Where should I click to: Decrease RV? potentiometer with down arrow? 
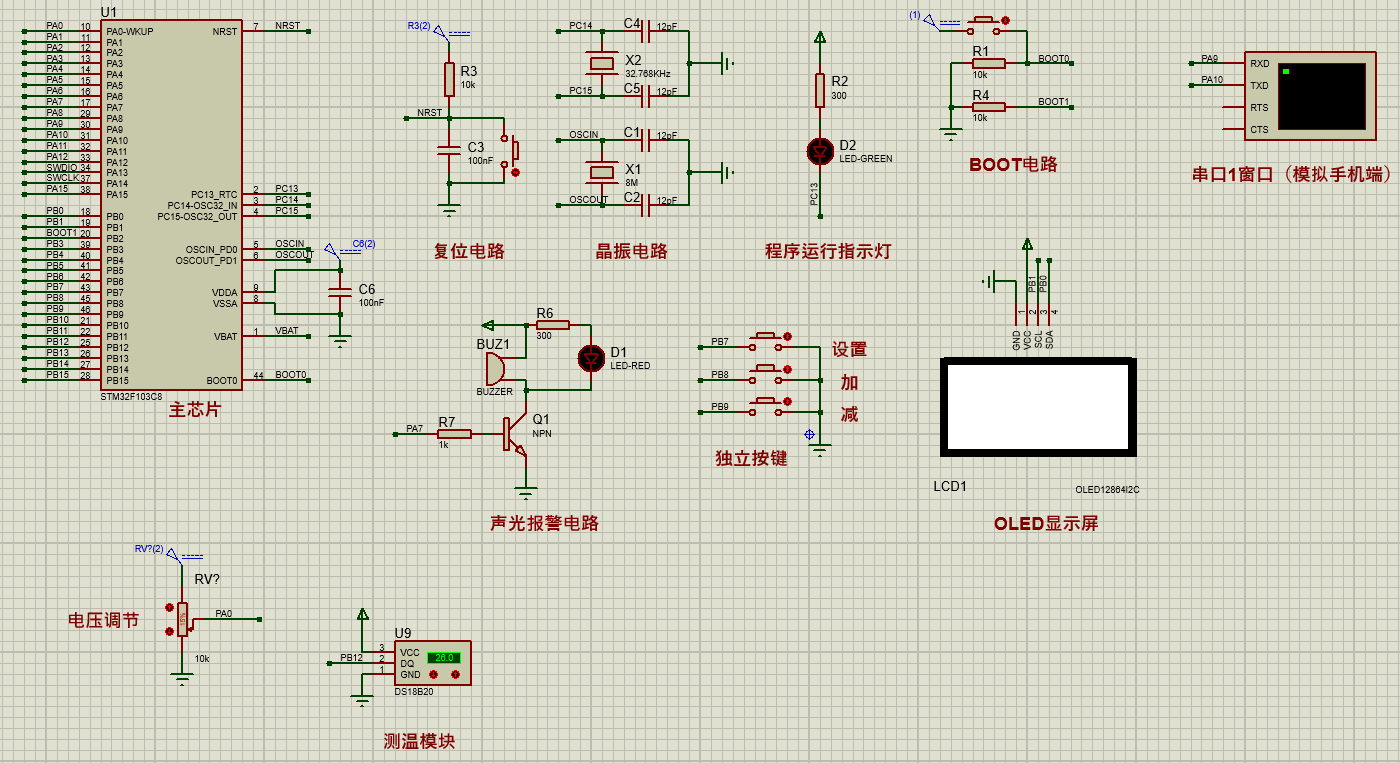click(169, 631)
